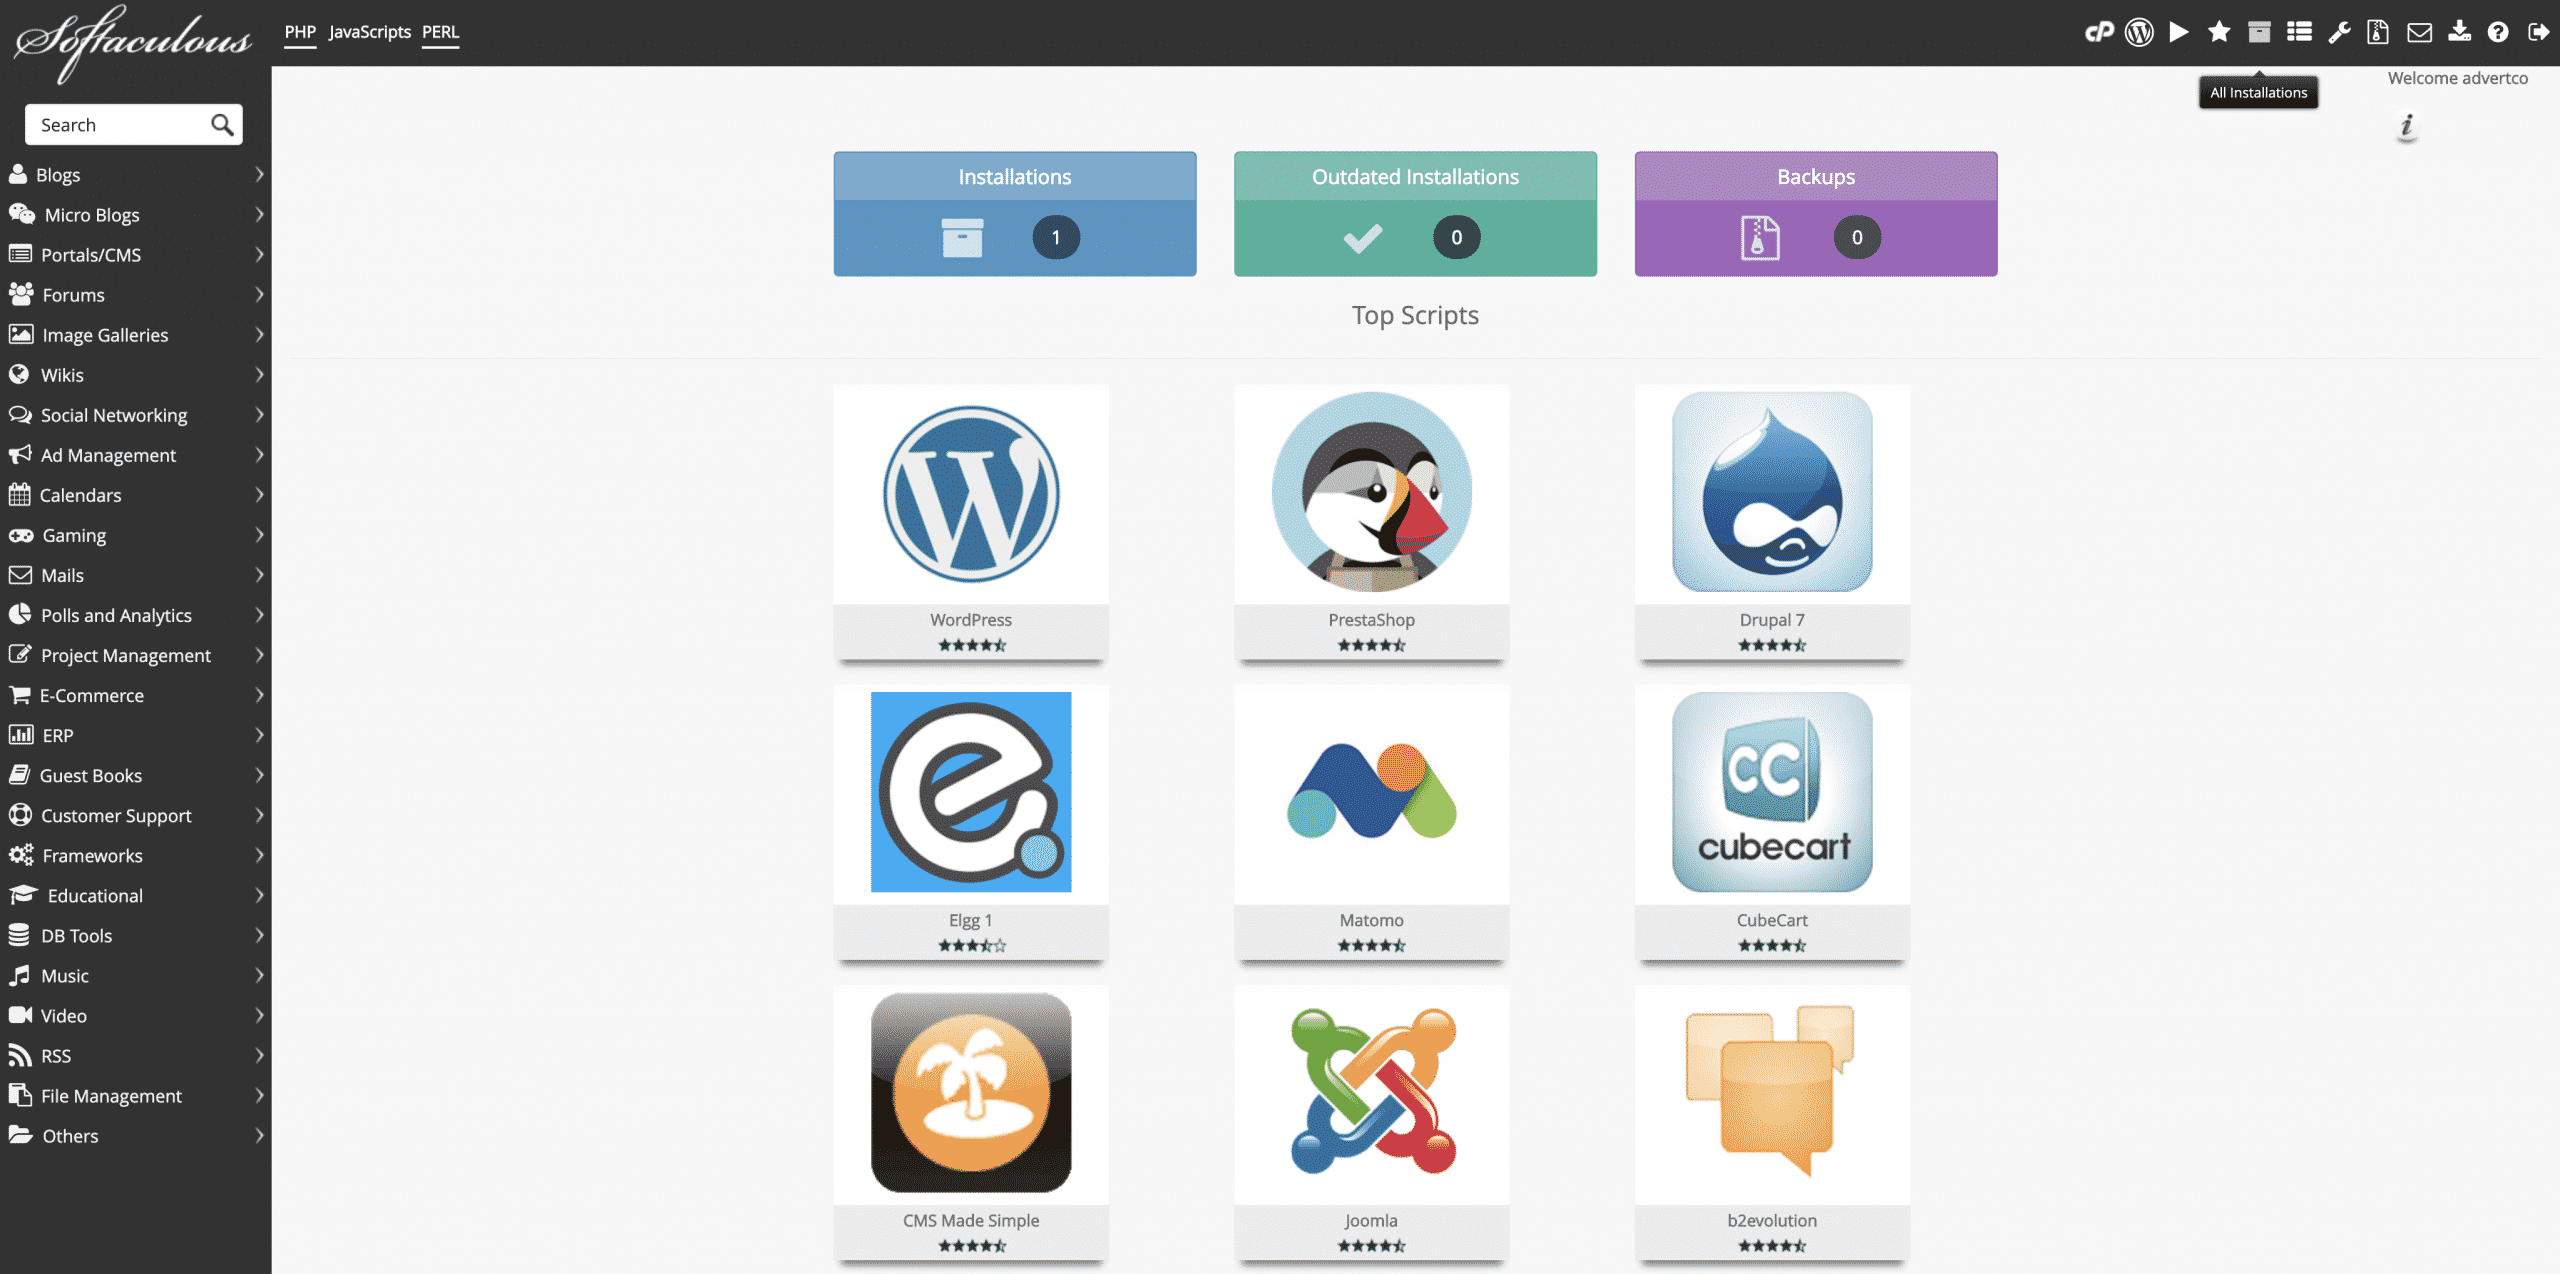Click the logout arrow icon
2560x1274 pixels.
[2538, 32]
